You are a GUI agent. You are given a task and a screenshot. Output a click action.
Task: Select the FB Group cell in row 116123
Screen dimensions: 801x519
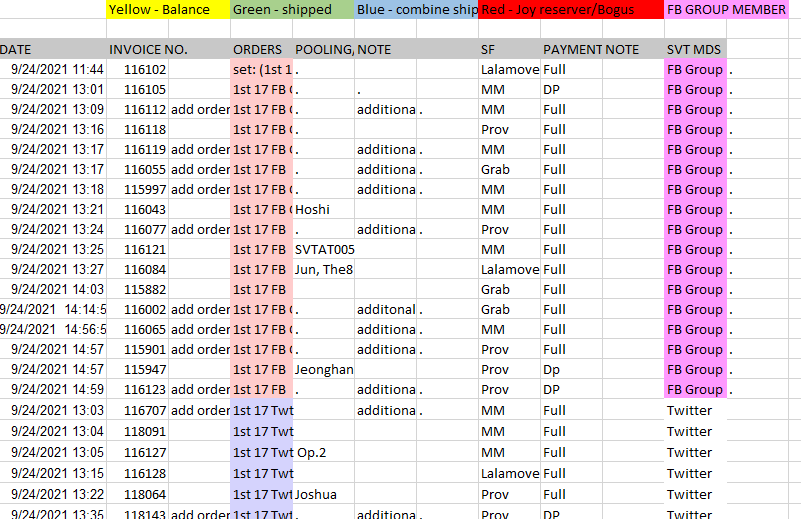click(695, 389)
